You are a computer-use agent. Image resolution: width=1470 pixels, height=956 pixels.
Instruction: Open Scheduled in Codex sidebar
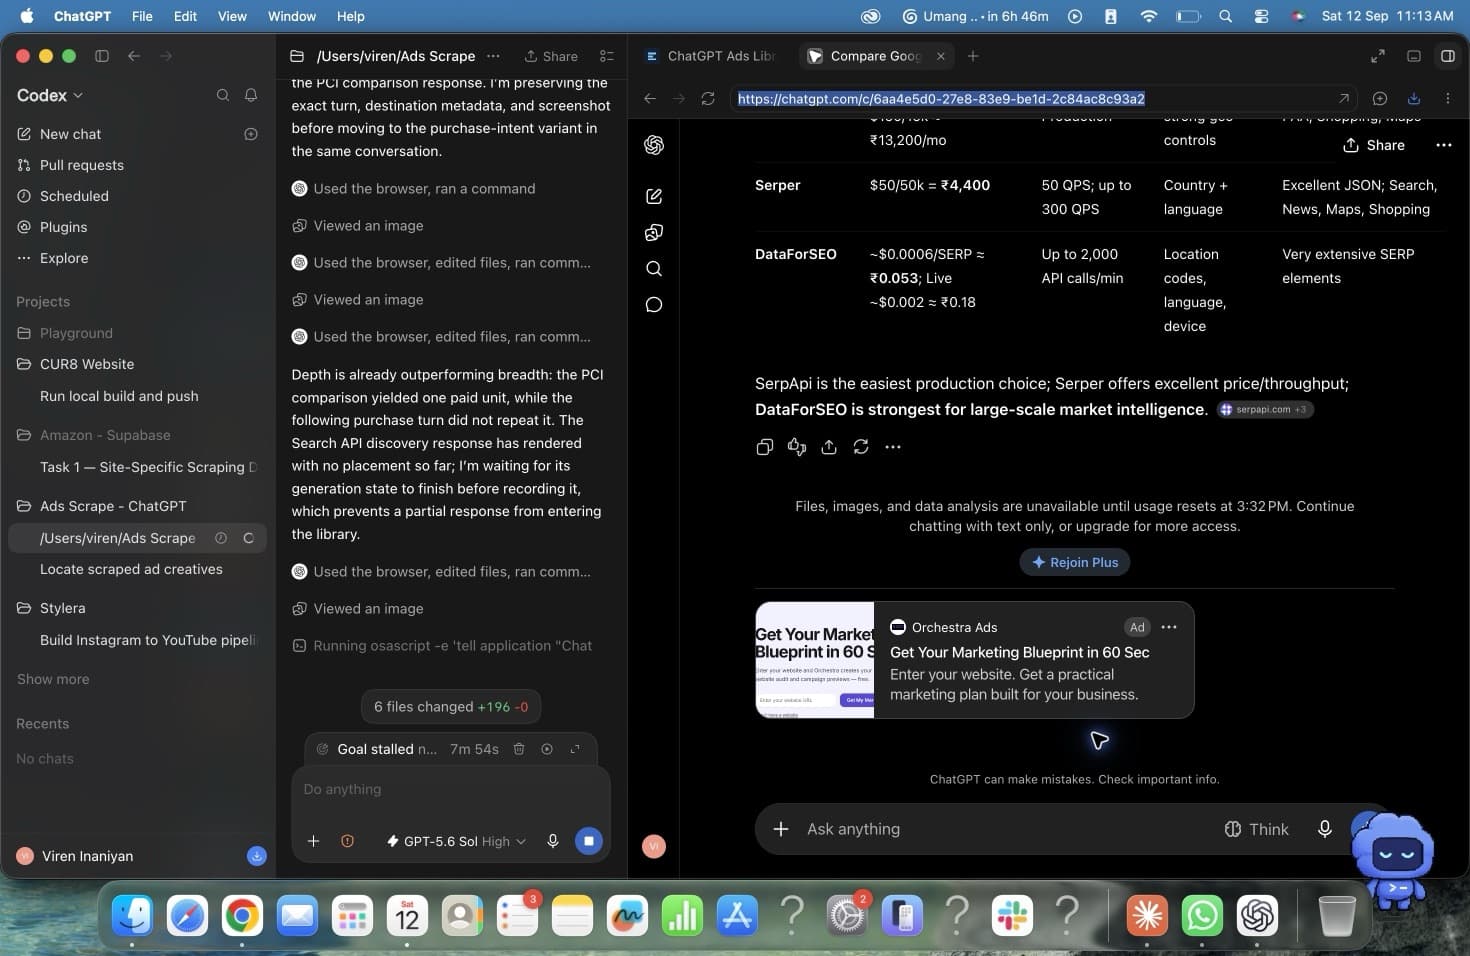click(x=74, y=196)
